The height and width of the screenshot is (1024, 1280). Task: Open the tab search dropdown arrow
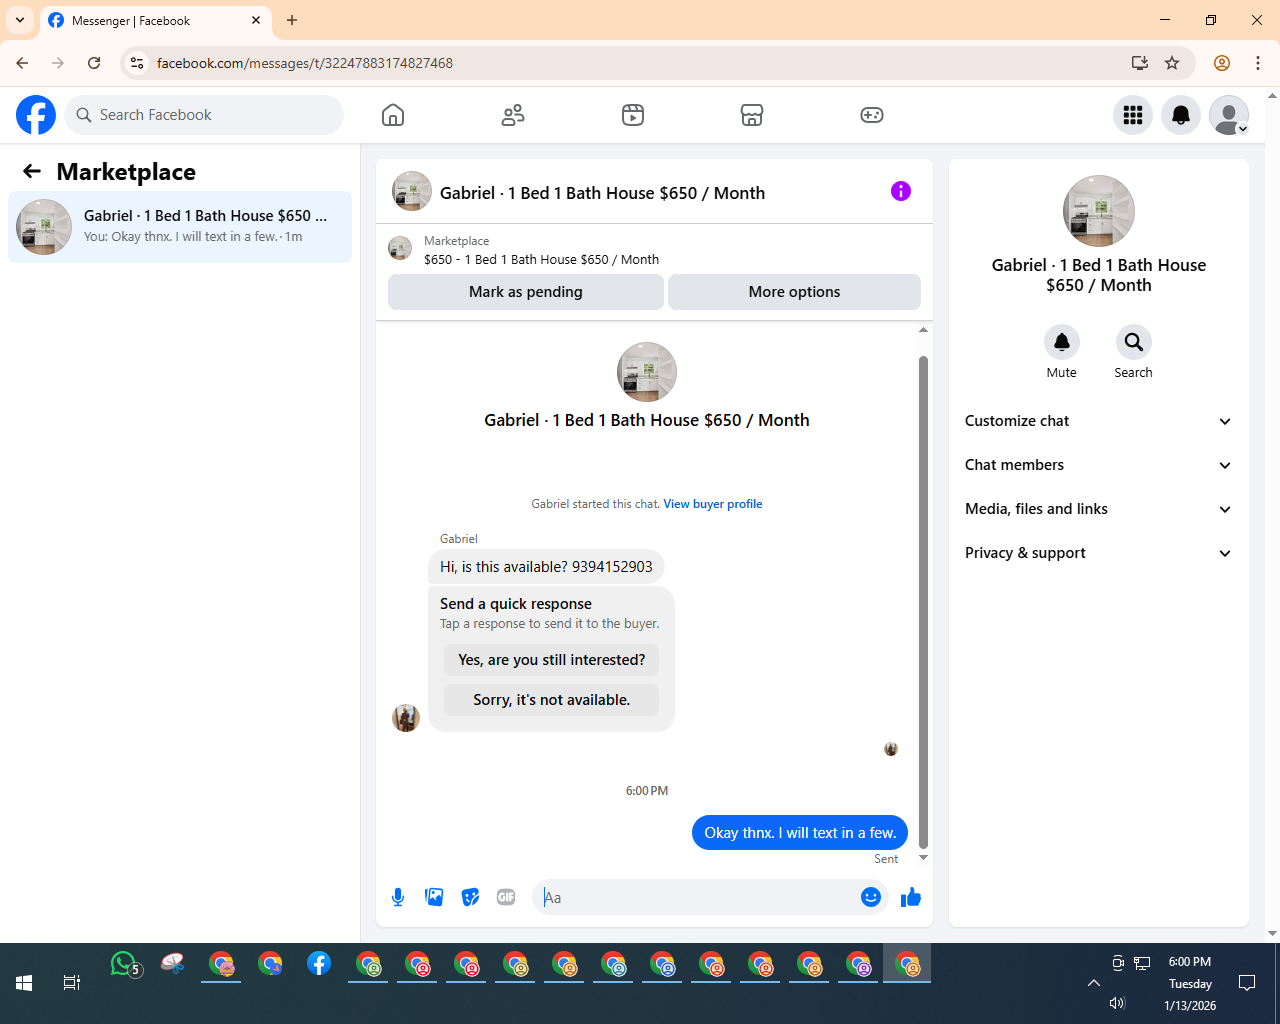(x=20, y=20)
